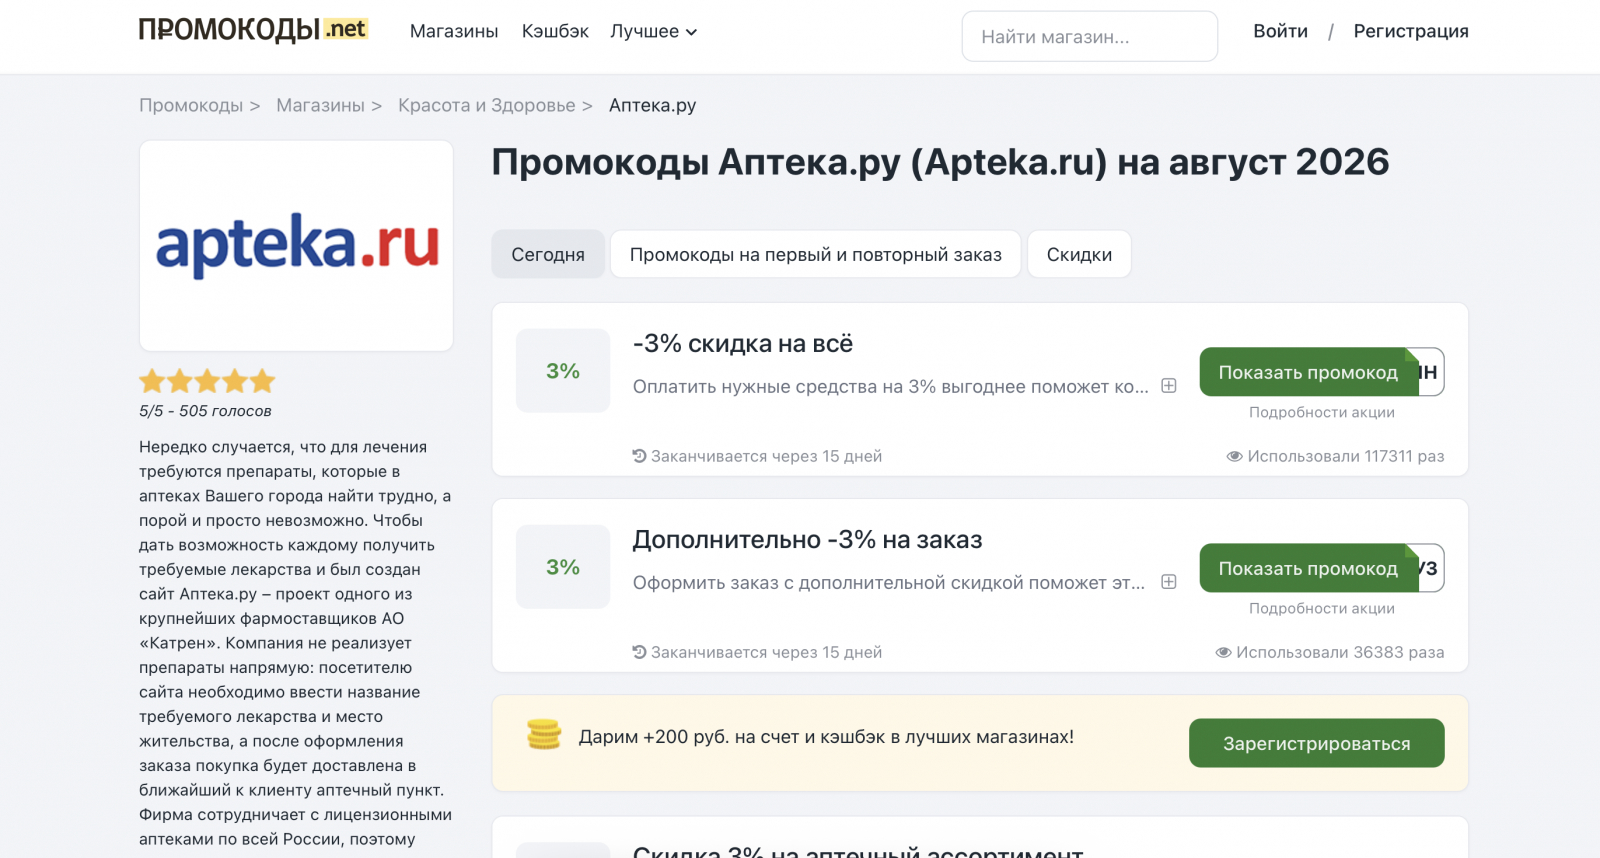Click the 3% badge of Дополнительно -3% на заказ

coord(563,567)
